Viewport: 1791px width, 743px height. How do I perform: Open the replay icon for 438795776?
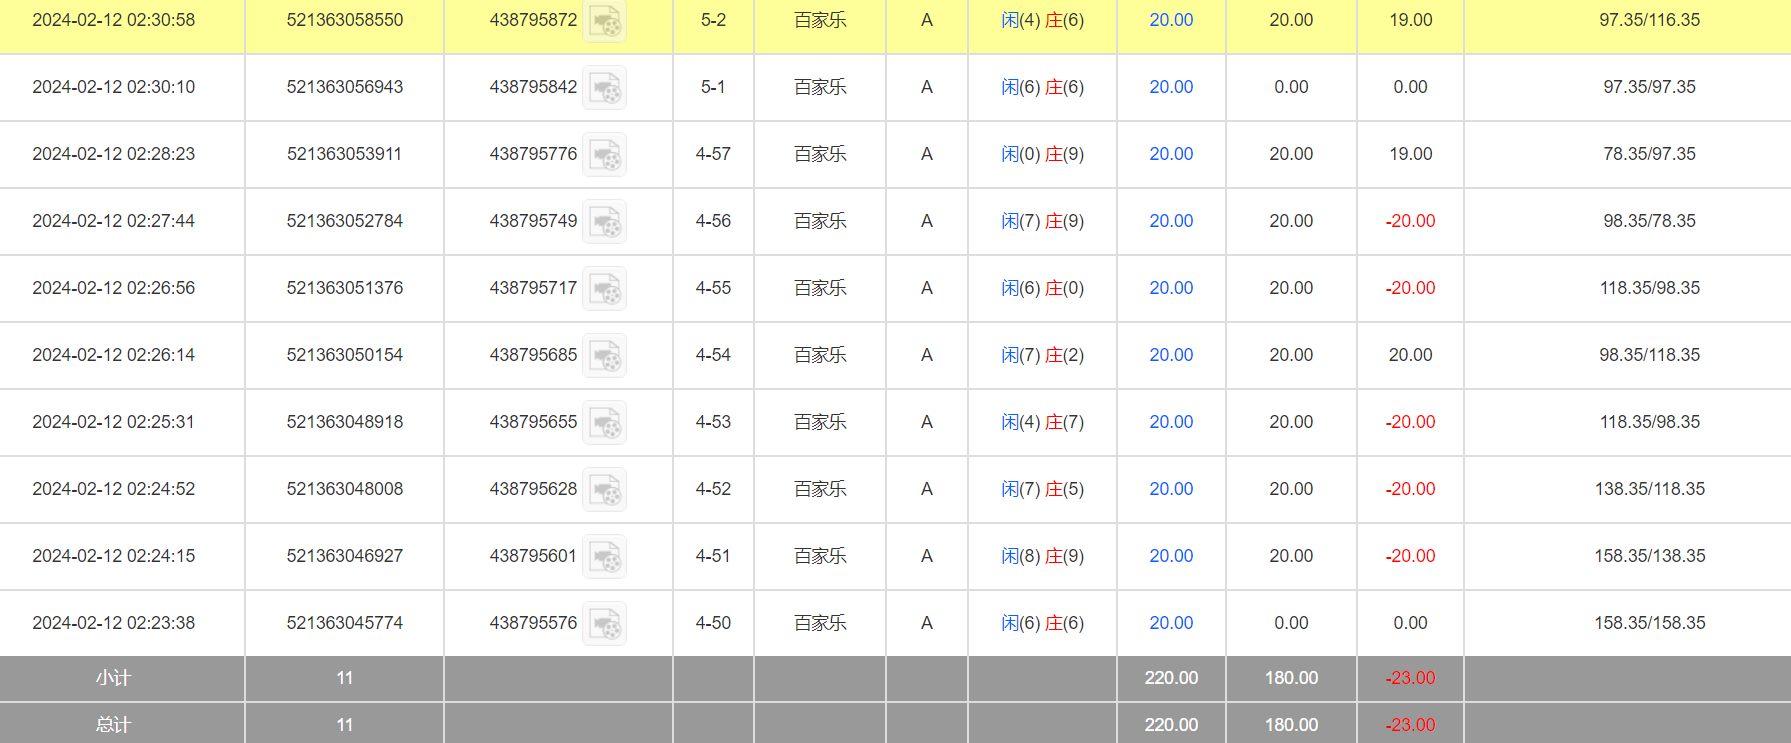click(604, 155)
